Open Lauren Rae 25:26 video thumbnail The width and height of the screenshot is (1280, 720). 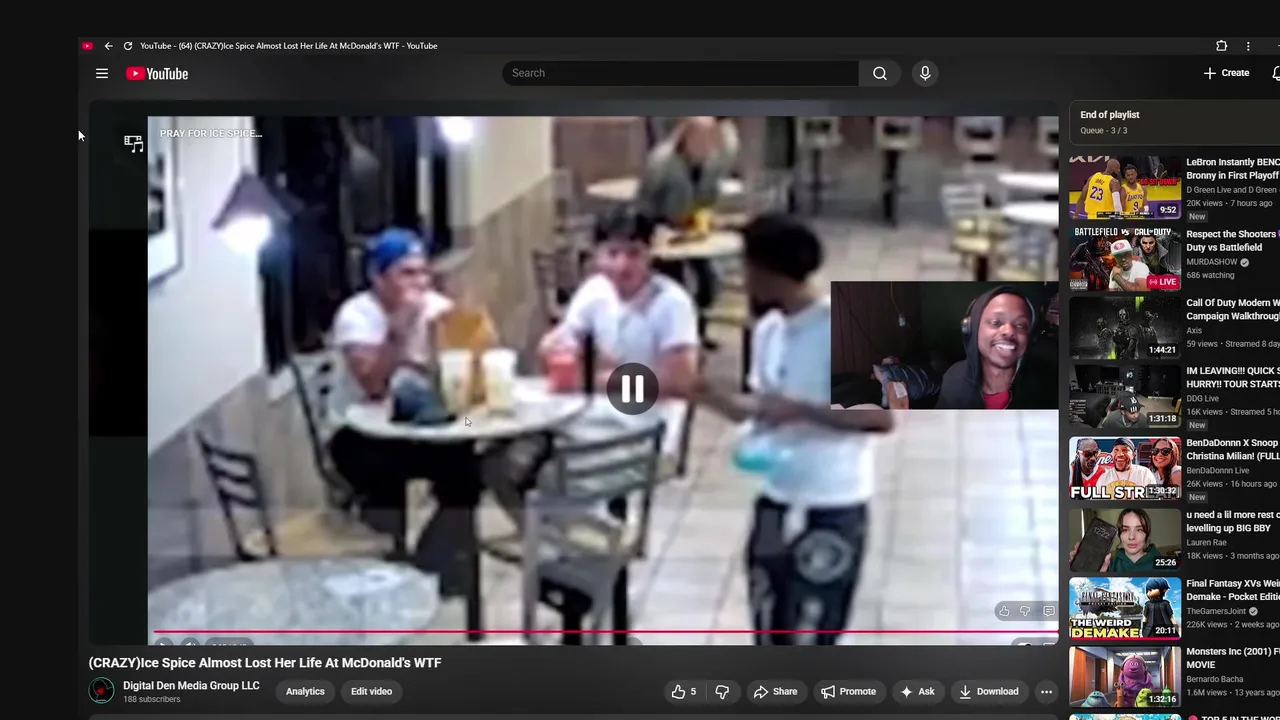(1125, 539)
